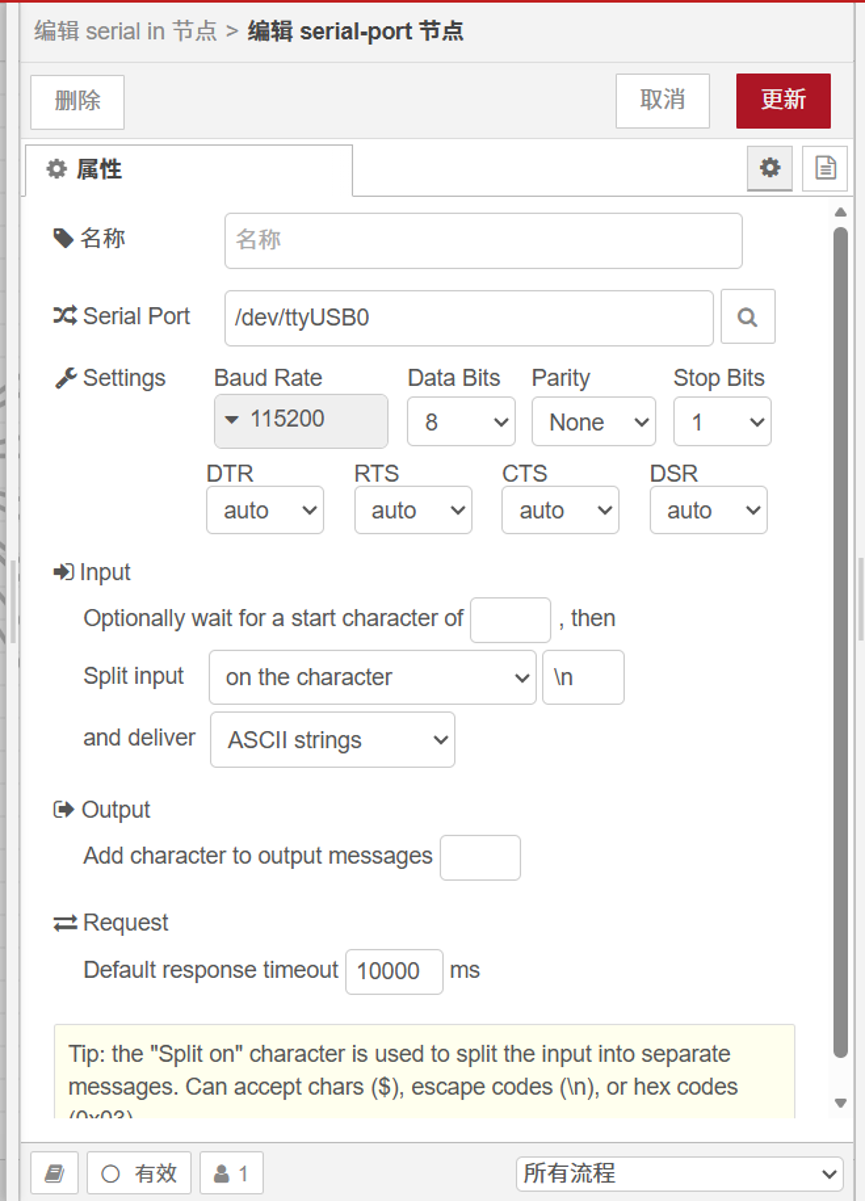Click the 'Output' section heading
865x1201 pixels.
pyautogui.click(x=102, y=810)
